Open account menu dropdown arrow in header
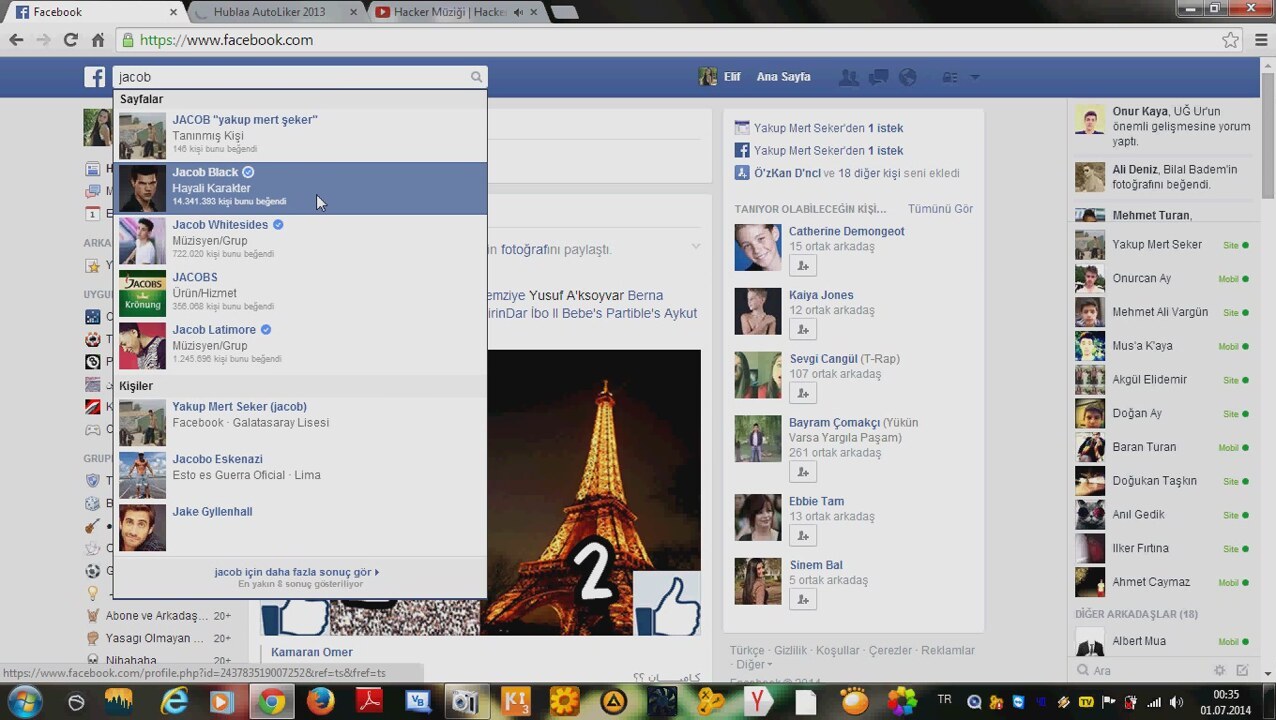This screenshot has height=720, width=1276. point(975,77)
